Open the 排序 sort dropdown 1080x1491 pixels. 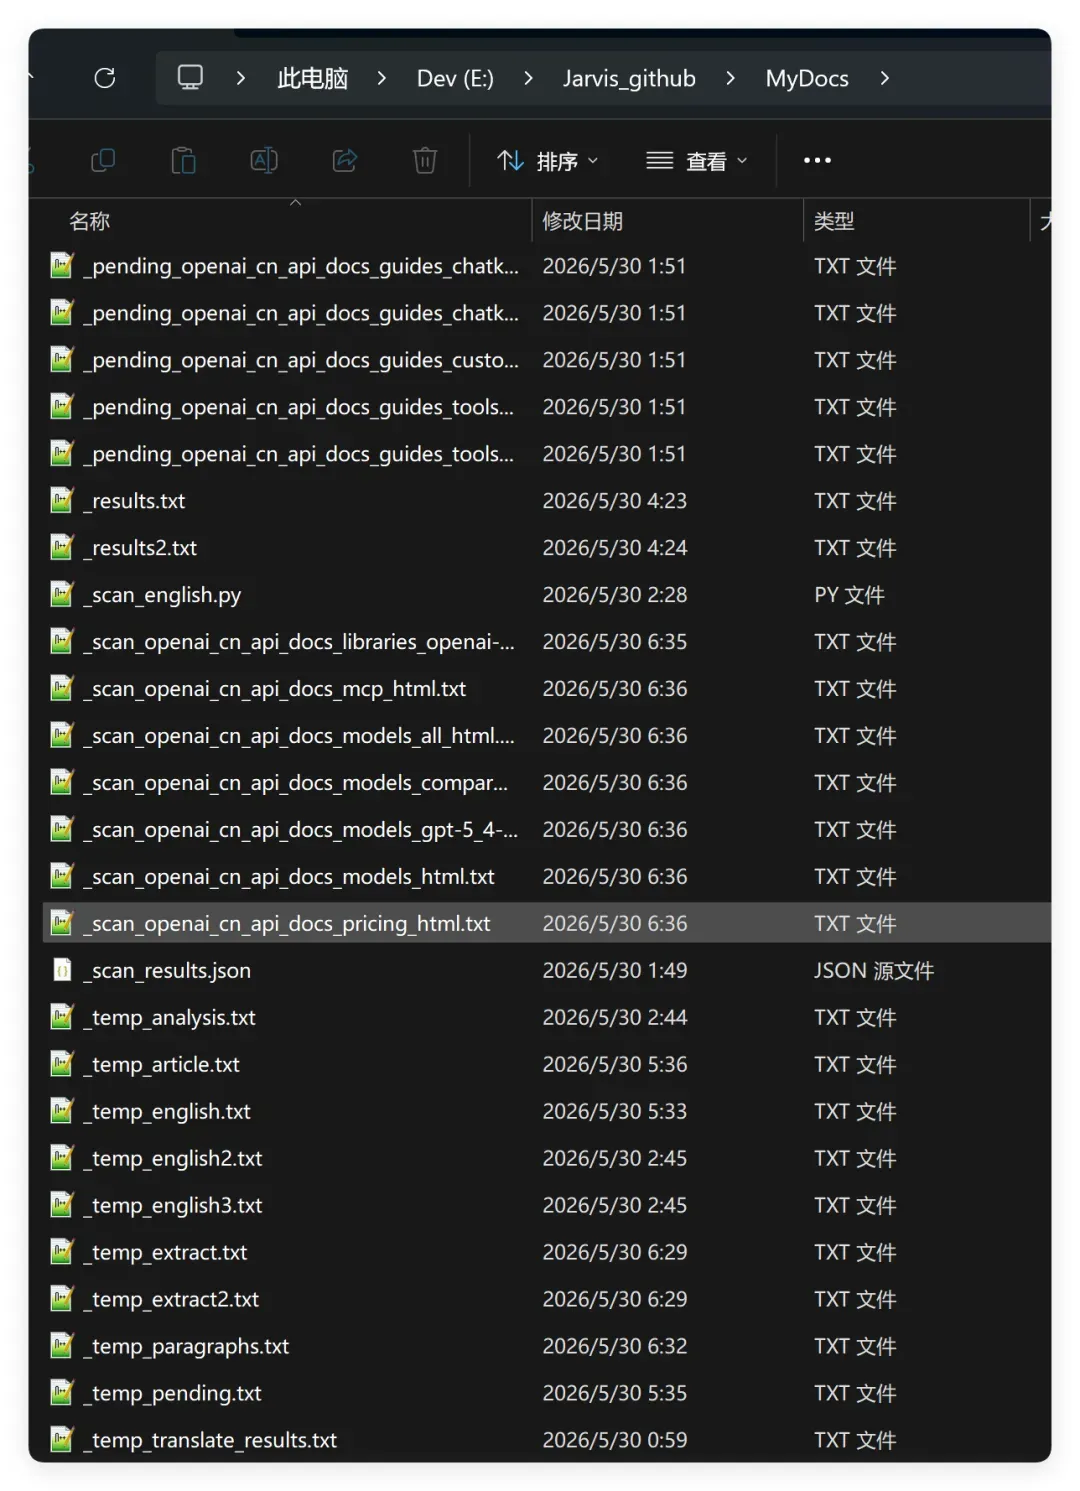tap(548, 160)
